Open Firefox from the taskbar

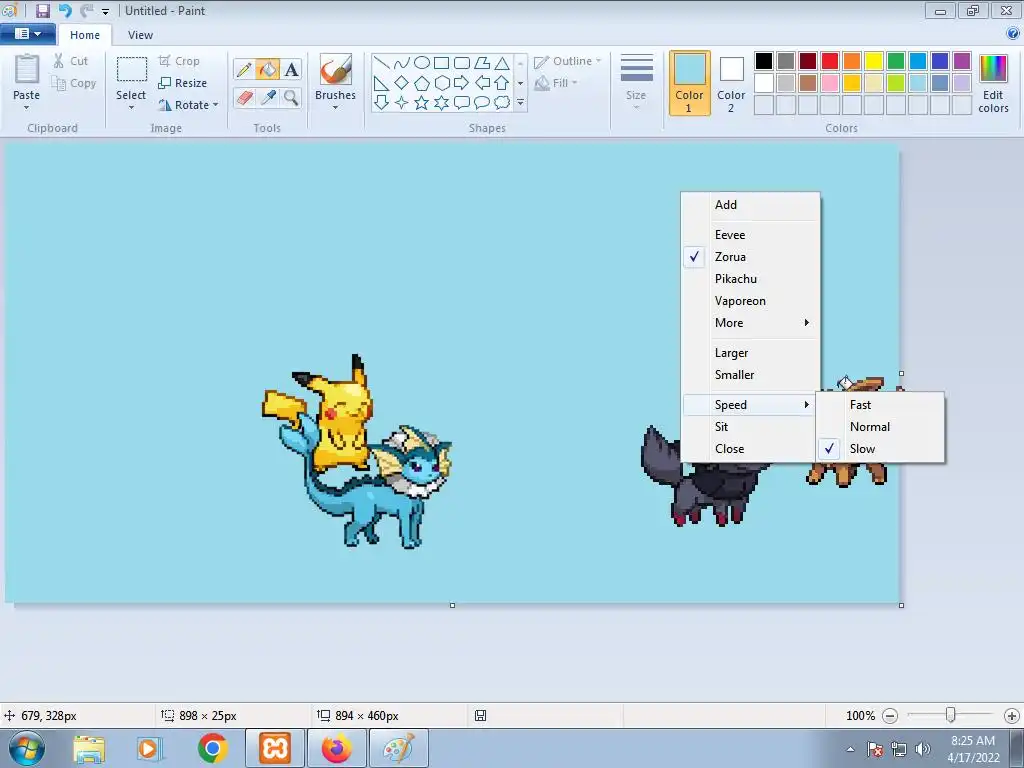click(x=337, y=748)
